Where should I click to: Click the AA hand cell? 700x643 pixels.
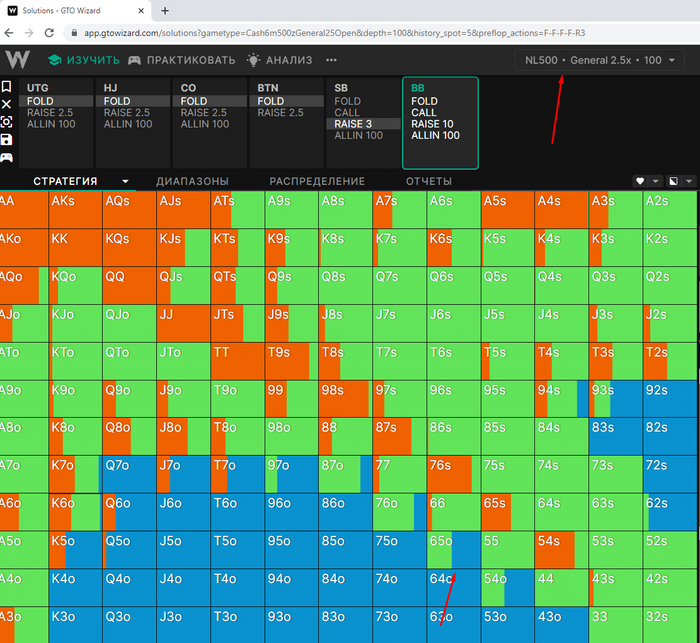pos(24,210)
